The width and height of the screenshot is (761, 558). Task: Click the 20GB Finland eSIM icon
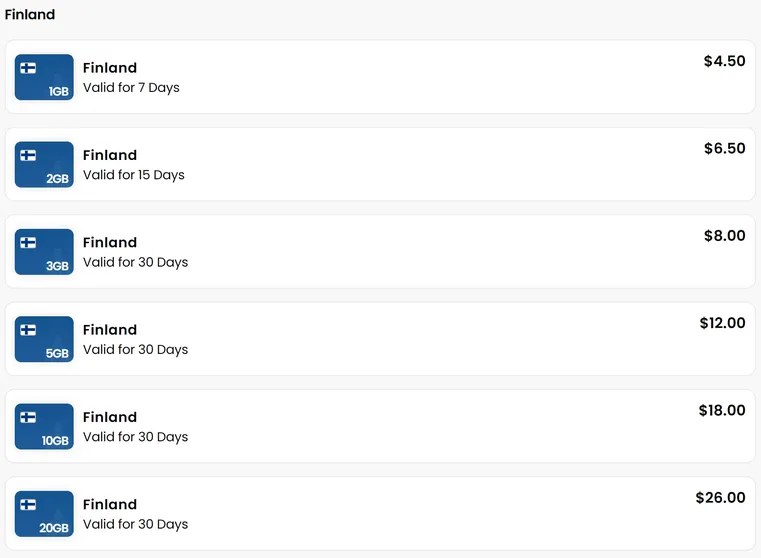44,514
